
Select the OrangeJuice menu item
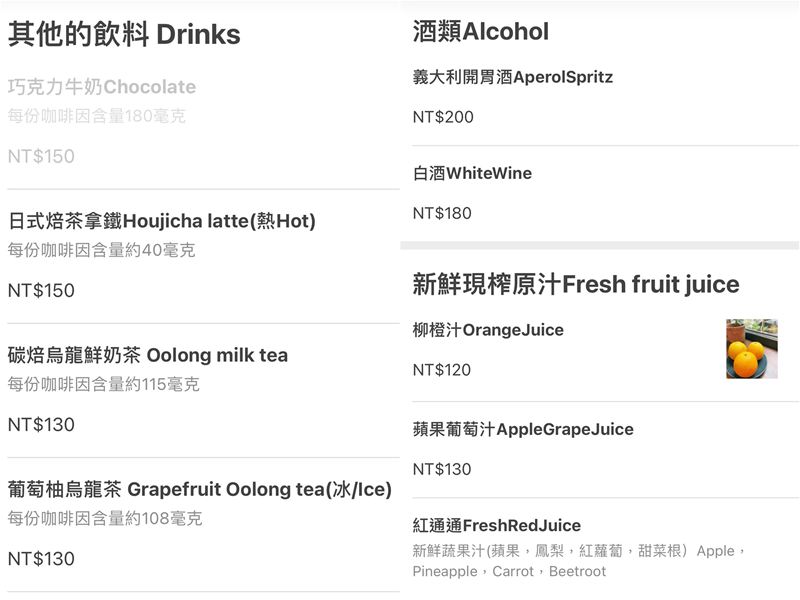click(x=488, y=330)
